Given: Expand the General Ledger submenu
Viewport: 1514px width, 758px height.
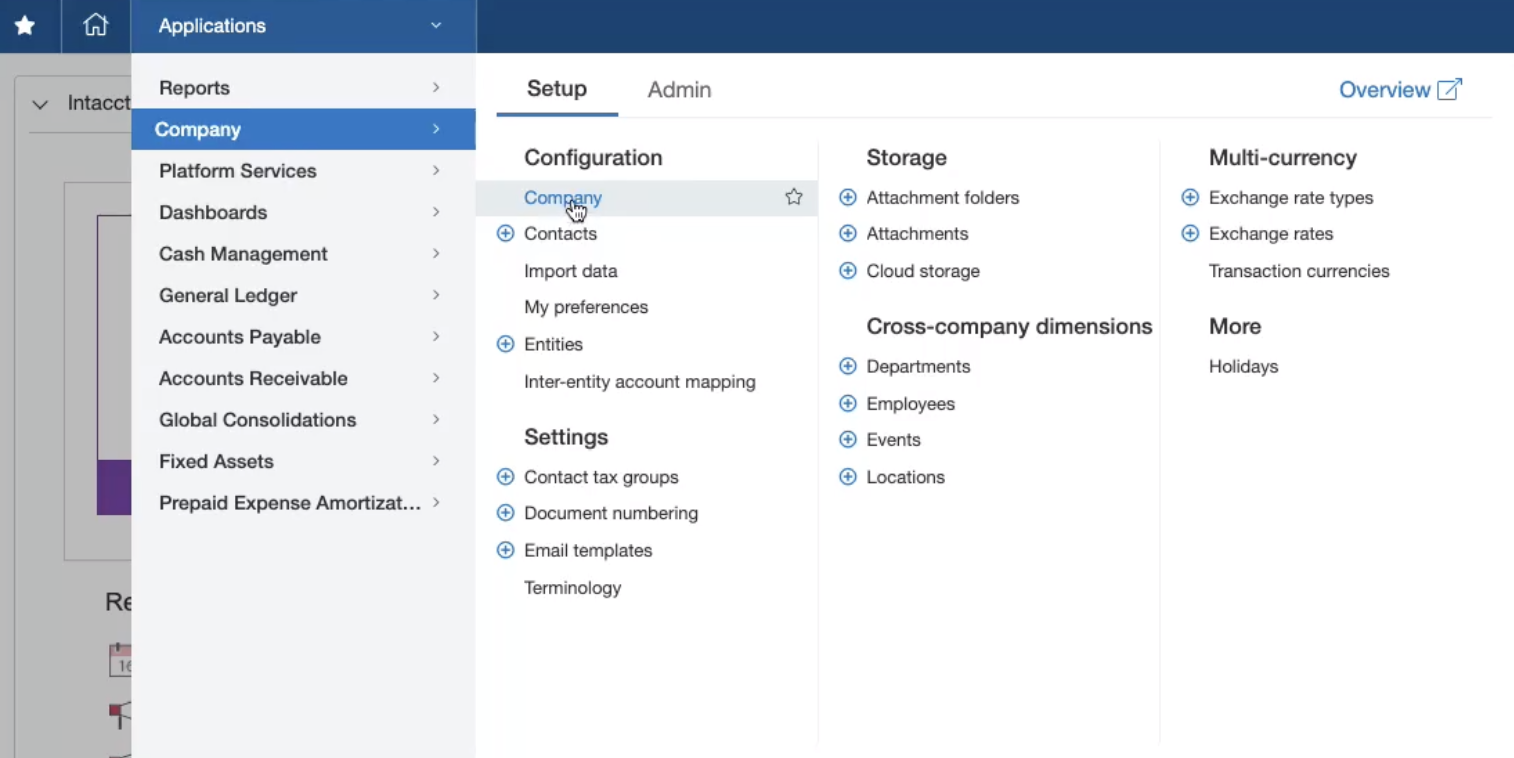Looking at the screenshot, I should coord(436,295).
